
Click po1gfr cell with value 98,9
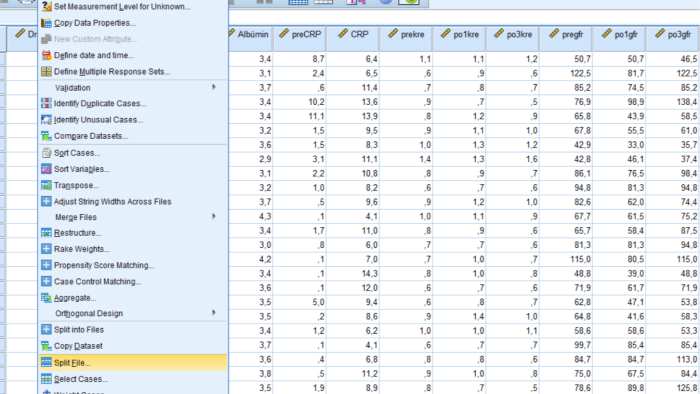click(x=620, y=102)
